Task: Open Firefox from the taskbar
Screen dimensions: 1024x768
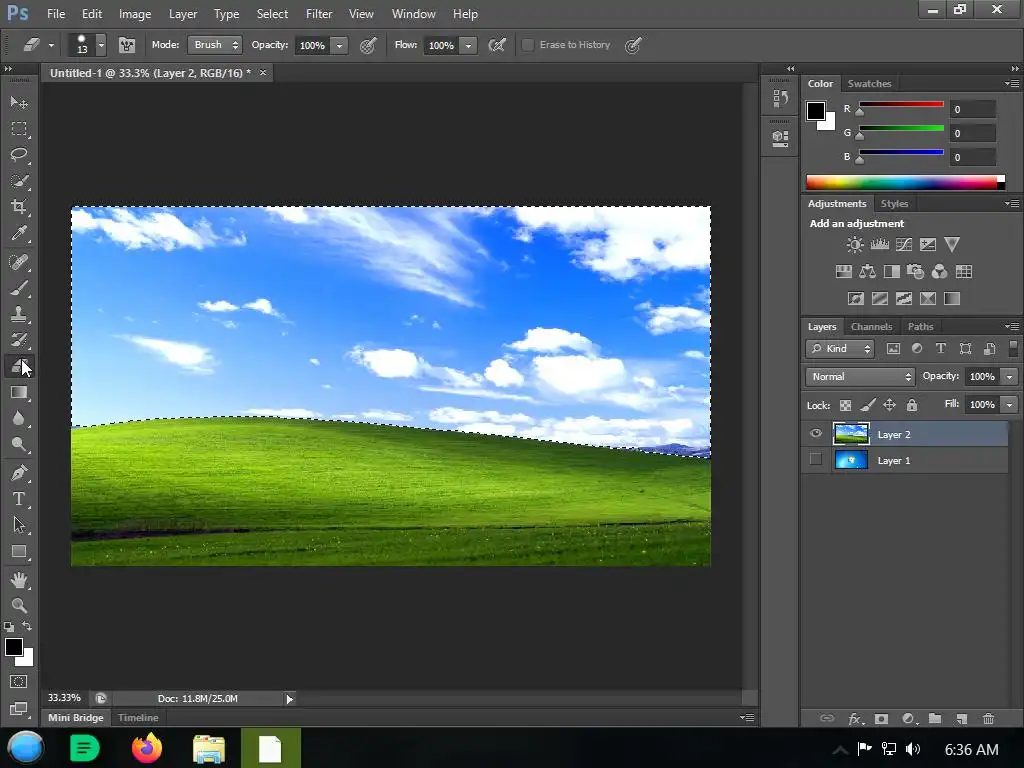Action: pyautogui.click(x=147, y=748)
